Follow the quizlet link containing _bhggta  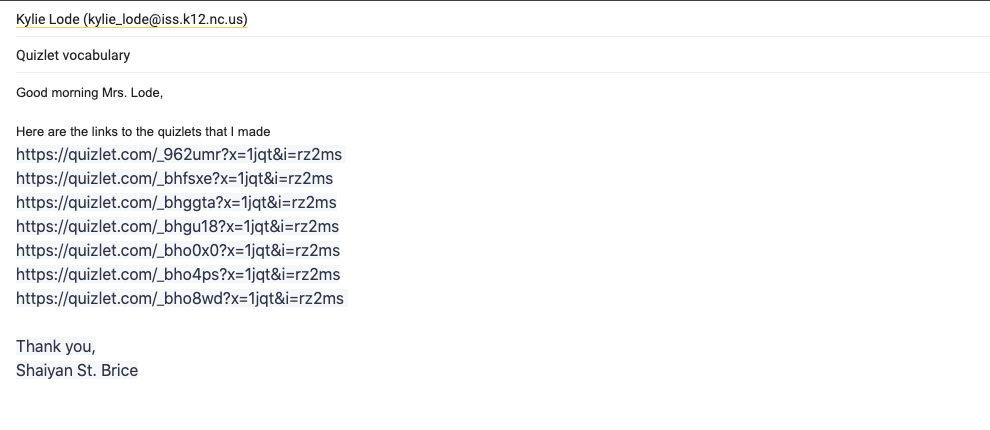(176, 203)
